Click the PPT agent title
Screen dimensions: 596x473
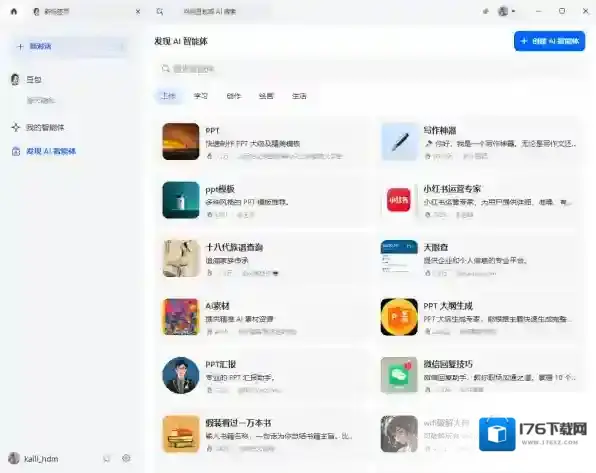(212, 130)
